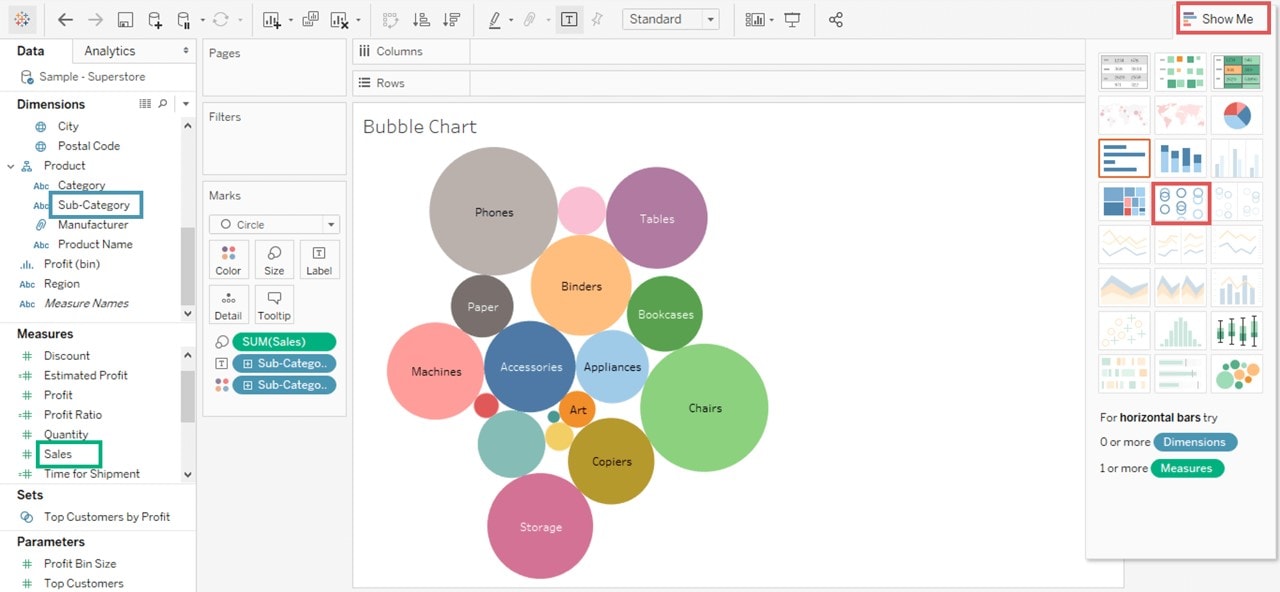1280x592 pixels.
Task: Select the packed bubbles chart in Show Me
Action: tap(1180, 200)
